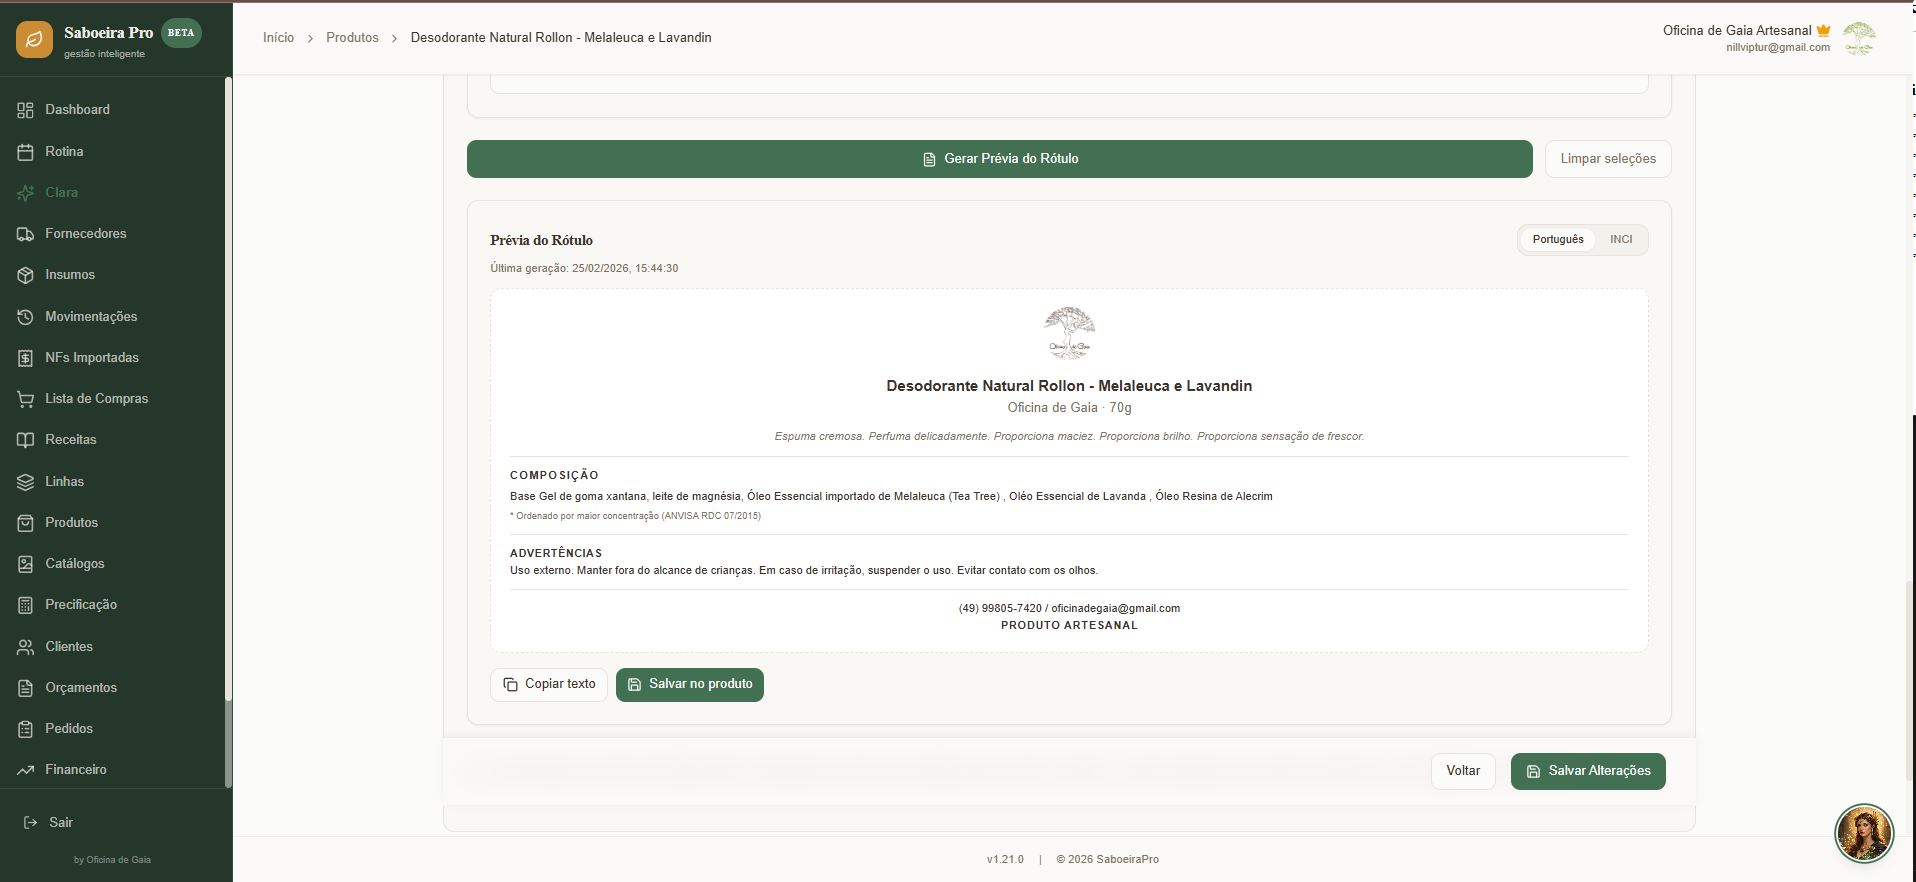Switch label preview to Português
1916x882 pixels.
[x=1558, y=240]
